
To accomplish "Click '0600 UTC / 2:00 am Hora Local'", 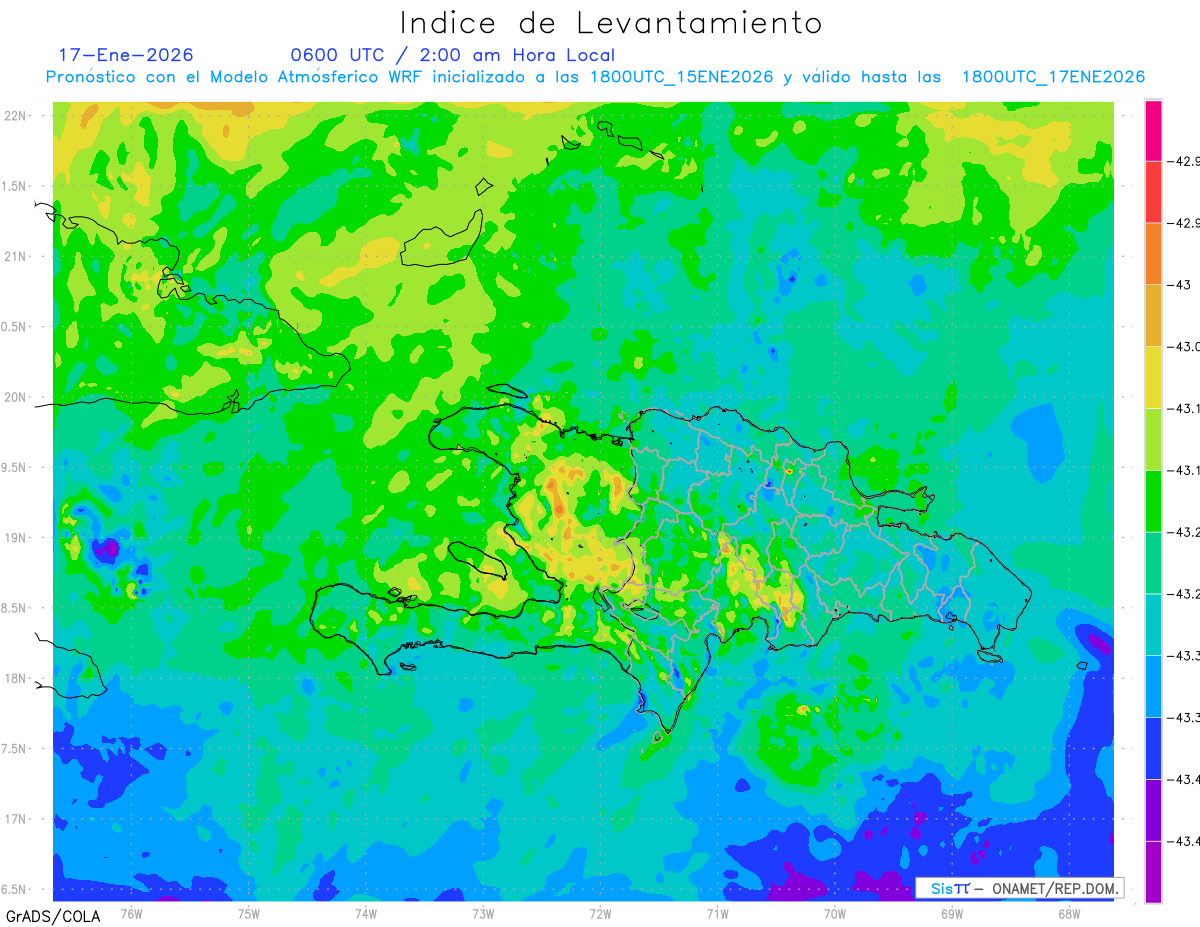I will tap(452, 55).
